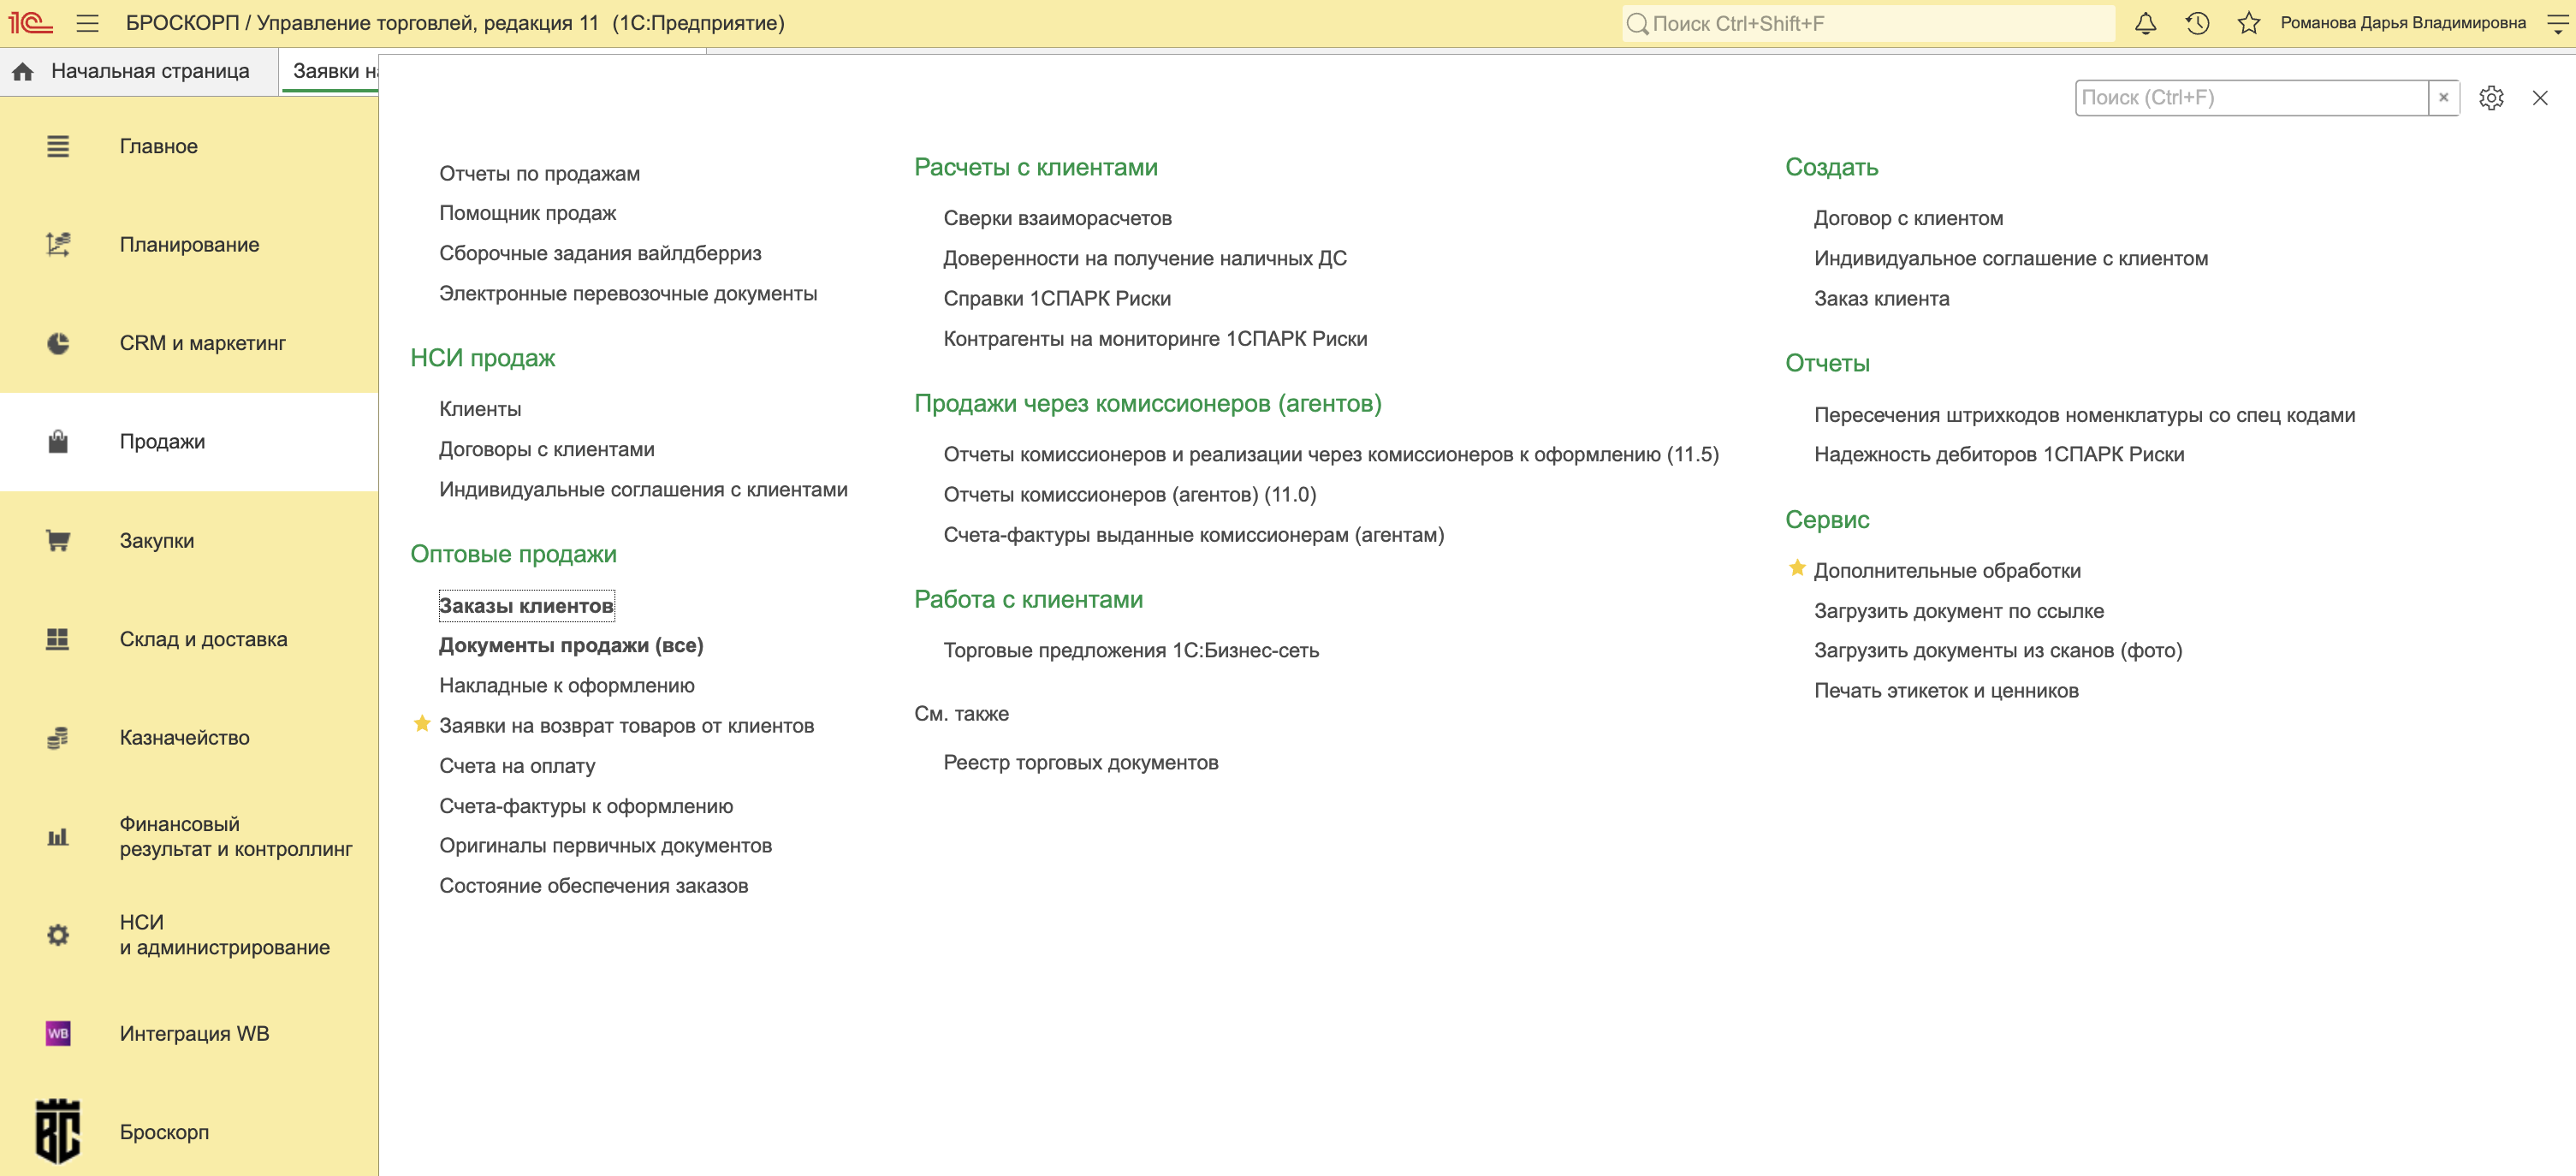The image size is (2576, 1176).
Task: Click the Главное section icon
Action: tap(58, 146)
